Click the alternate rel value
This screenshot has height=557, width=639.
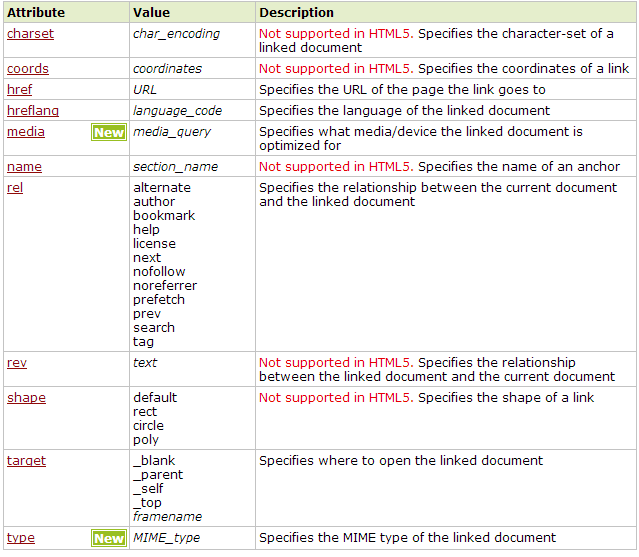click(x=162, y=187)
